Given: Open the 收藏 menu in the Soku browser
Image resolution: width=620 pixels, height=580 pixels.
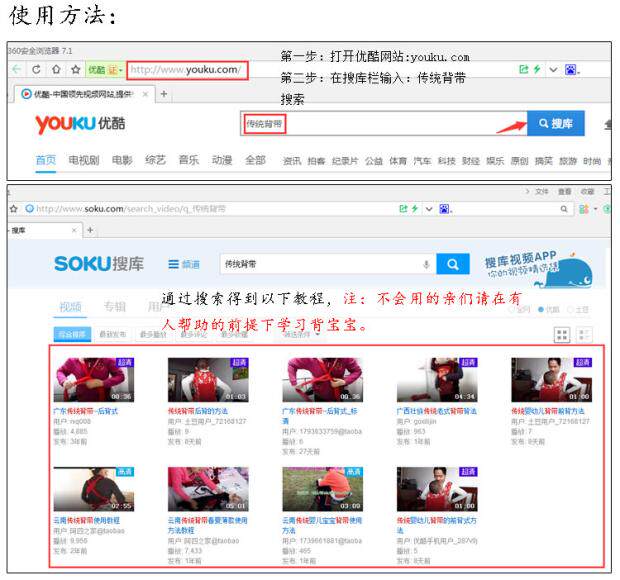Looking at the screenshot, I should [588, 192].
